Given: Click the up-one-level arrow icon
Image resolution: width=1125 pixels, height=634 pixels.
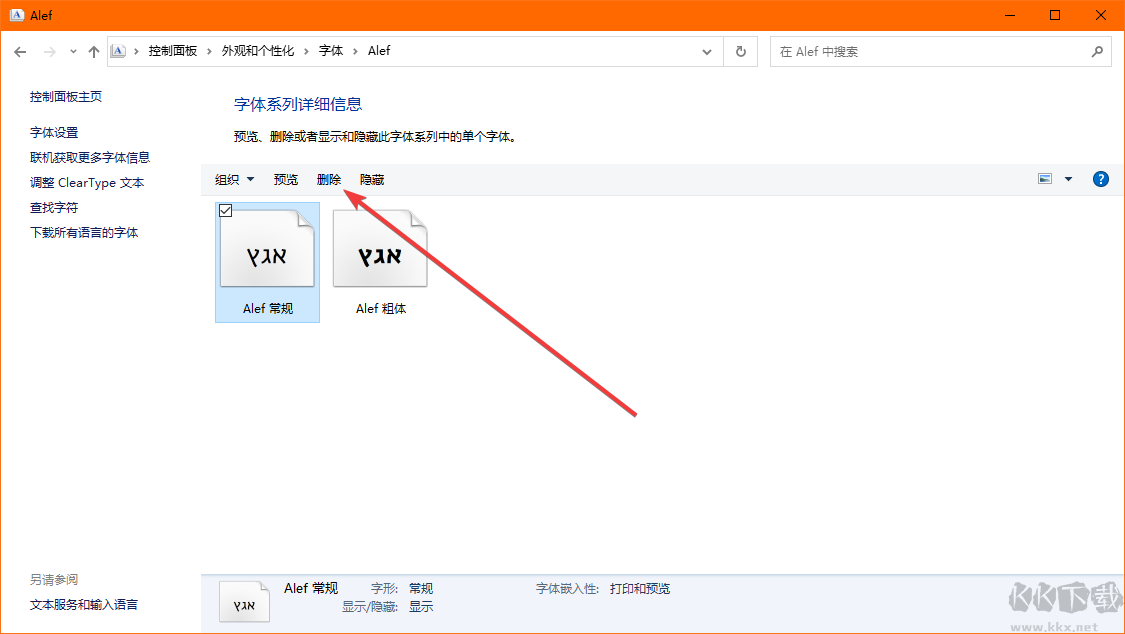Looking at the screenshot, I should (93, 51).
